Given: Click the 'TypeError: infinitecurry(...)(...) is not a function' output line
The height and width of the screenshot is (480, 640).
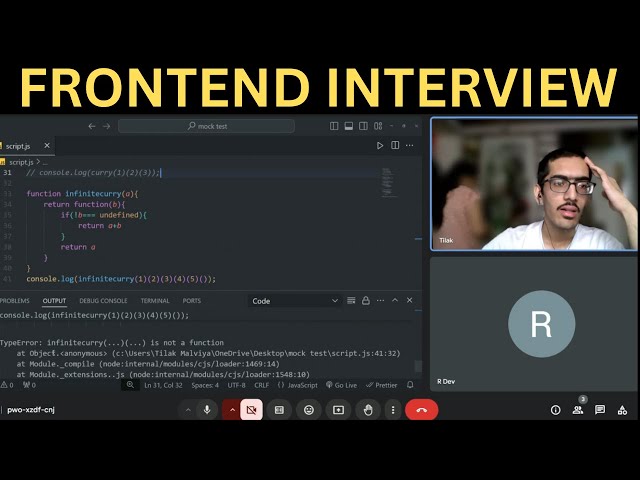Looking at the screenshot, I should pos(112,343).
